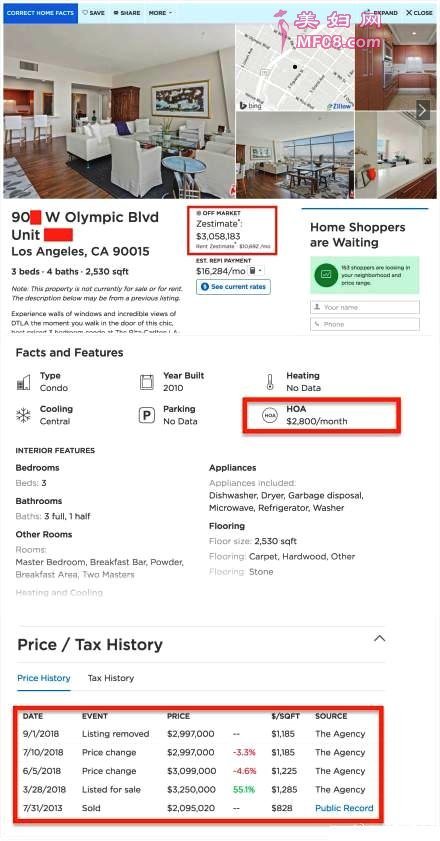Click the Parking P icon

[146, 415]
